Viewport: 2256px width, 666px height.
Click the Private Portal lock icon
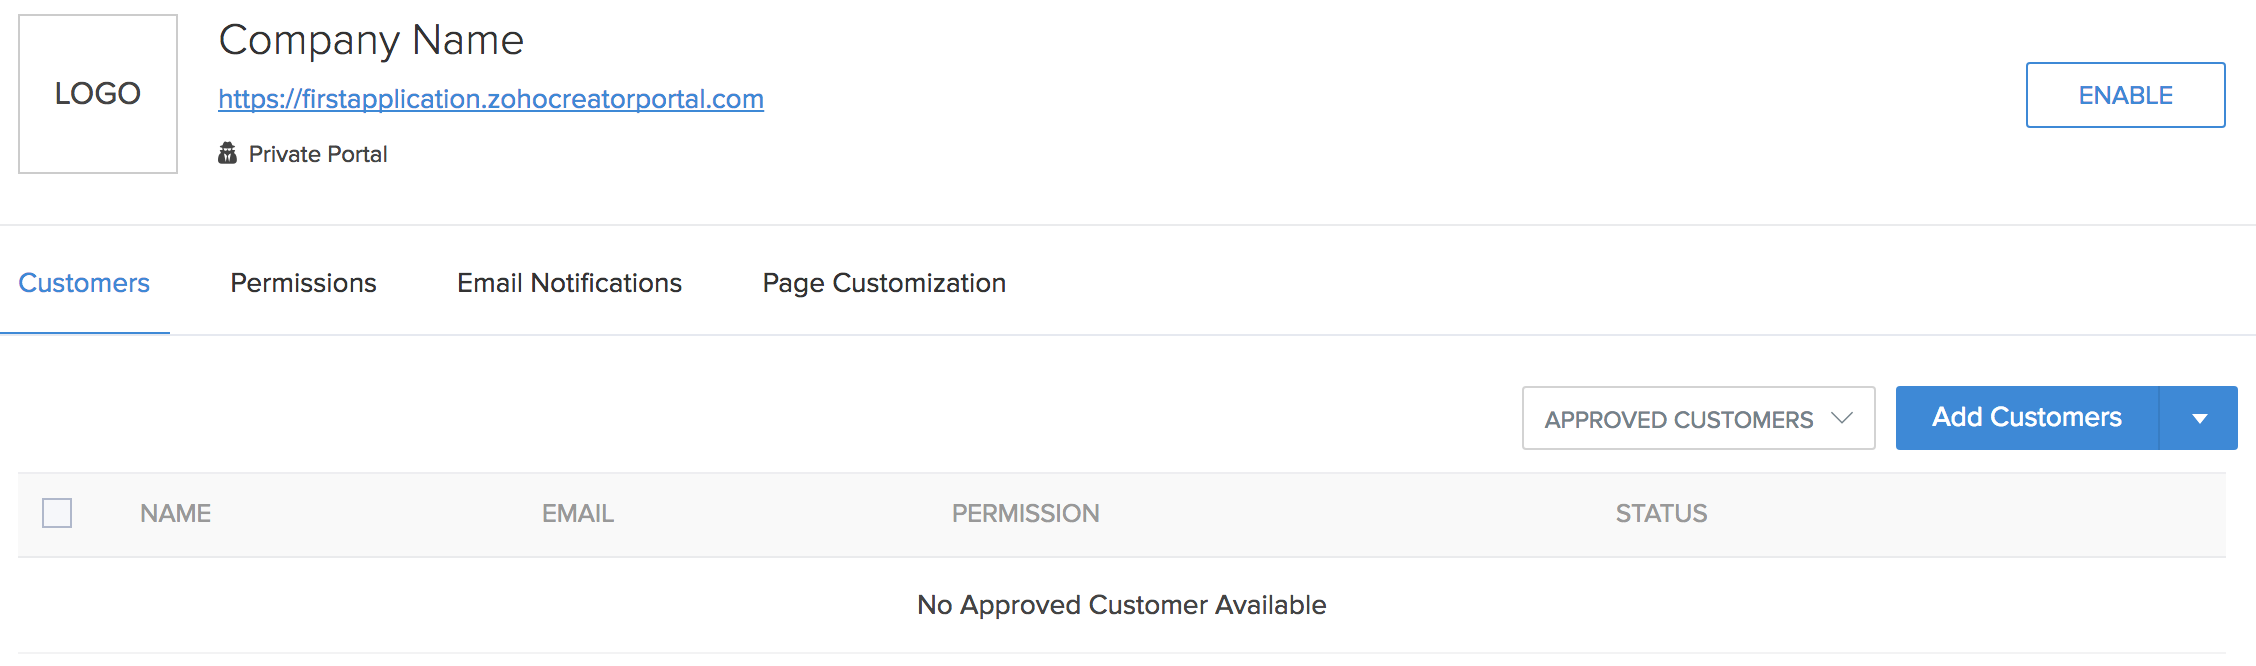228,154
